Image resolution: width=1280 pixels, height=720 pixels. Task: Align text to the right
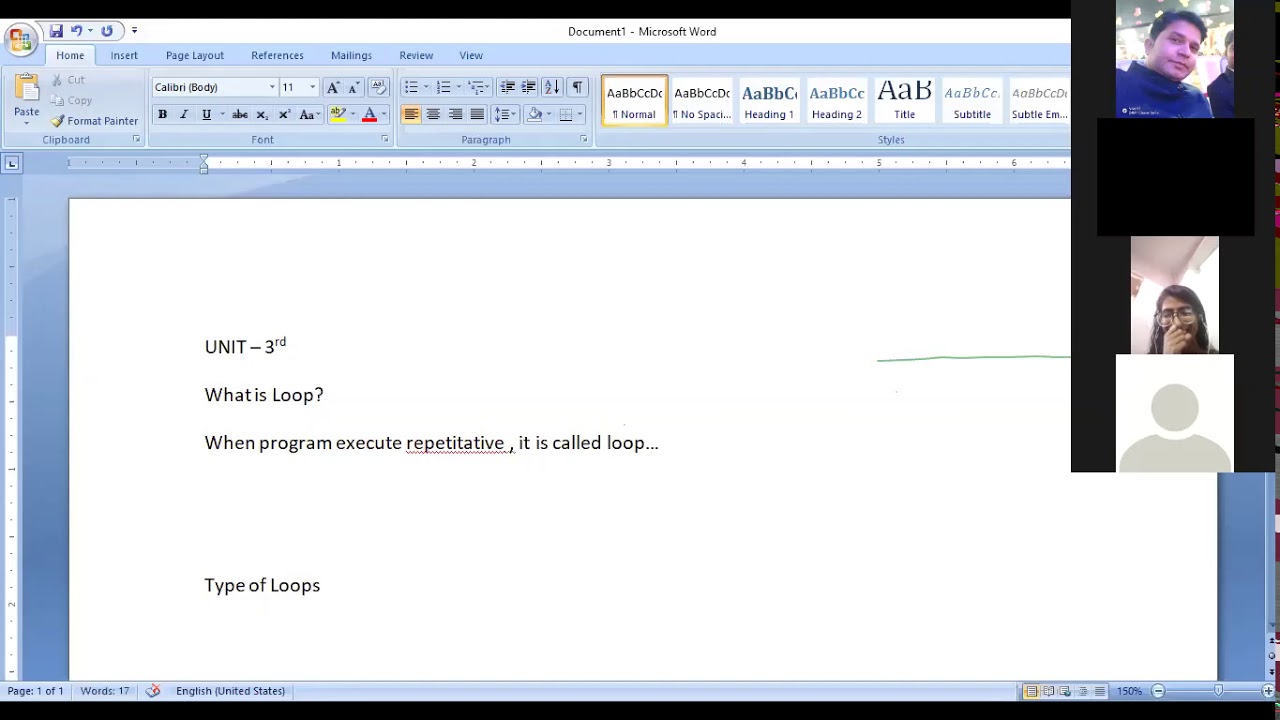[455, 115]
